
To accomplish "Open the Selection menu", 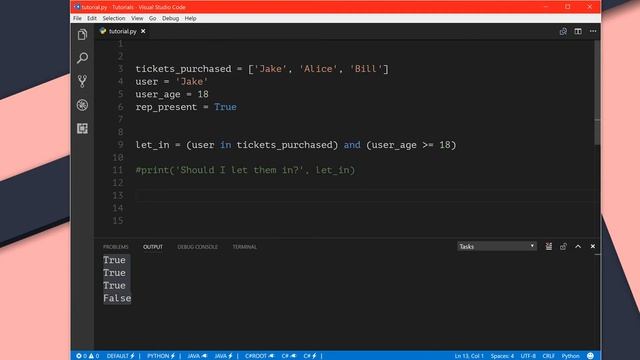I will click(x=114, y=18).
